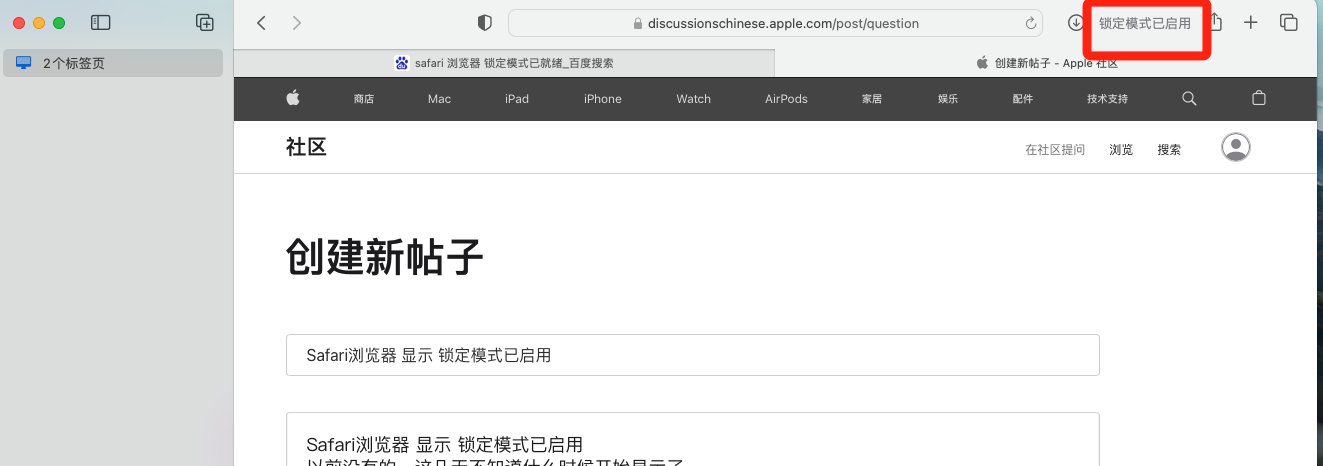
Task: Click the lock icon in address bar
Action: (638, 23)
